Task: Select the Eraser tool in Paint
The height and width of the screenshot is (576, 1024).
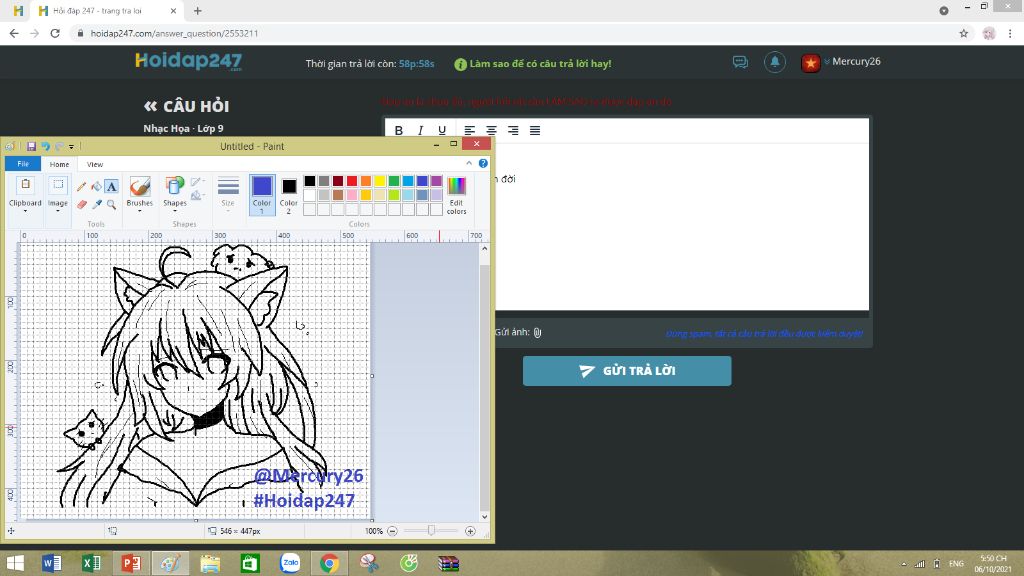Action: pyautogui.click(x=82, y=204)
